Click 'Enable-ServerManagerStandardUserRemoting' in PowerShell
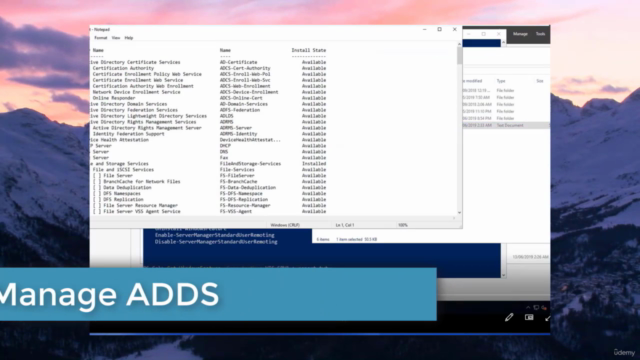 (x=215, y=235)
